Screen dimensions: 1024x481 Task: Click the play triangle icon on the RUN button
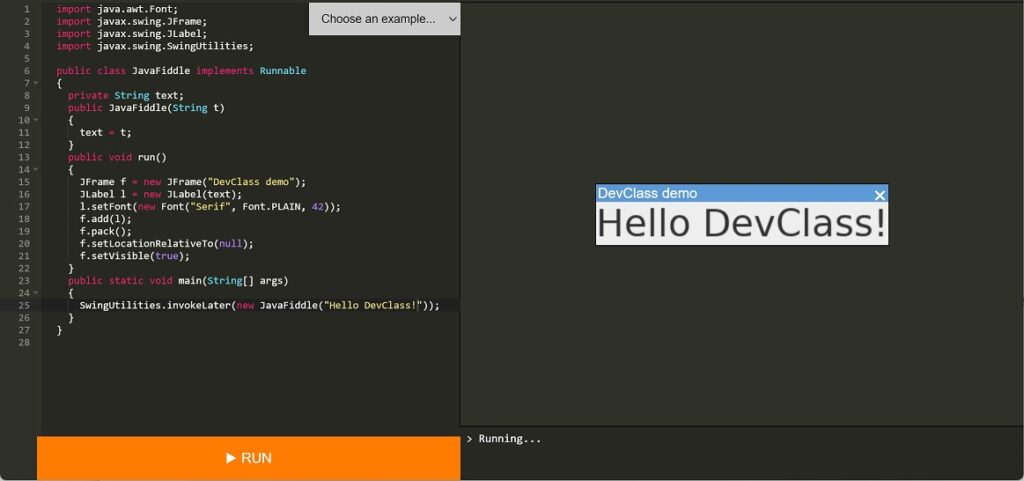click(x=231, y=458)
